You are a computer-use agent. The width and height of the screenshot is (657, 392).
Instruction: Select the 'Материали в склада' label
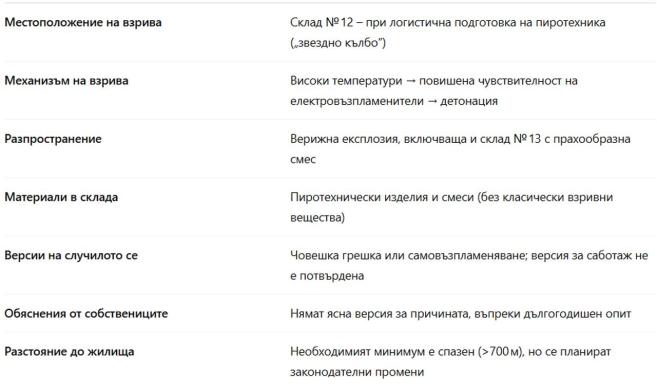(61, 197)
